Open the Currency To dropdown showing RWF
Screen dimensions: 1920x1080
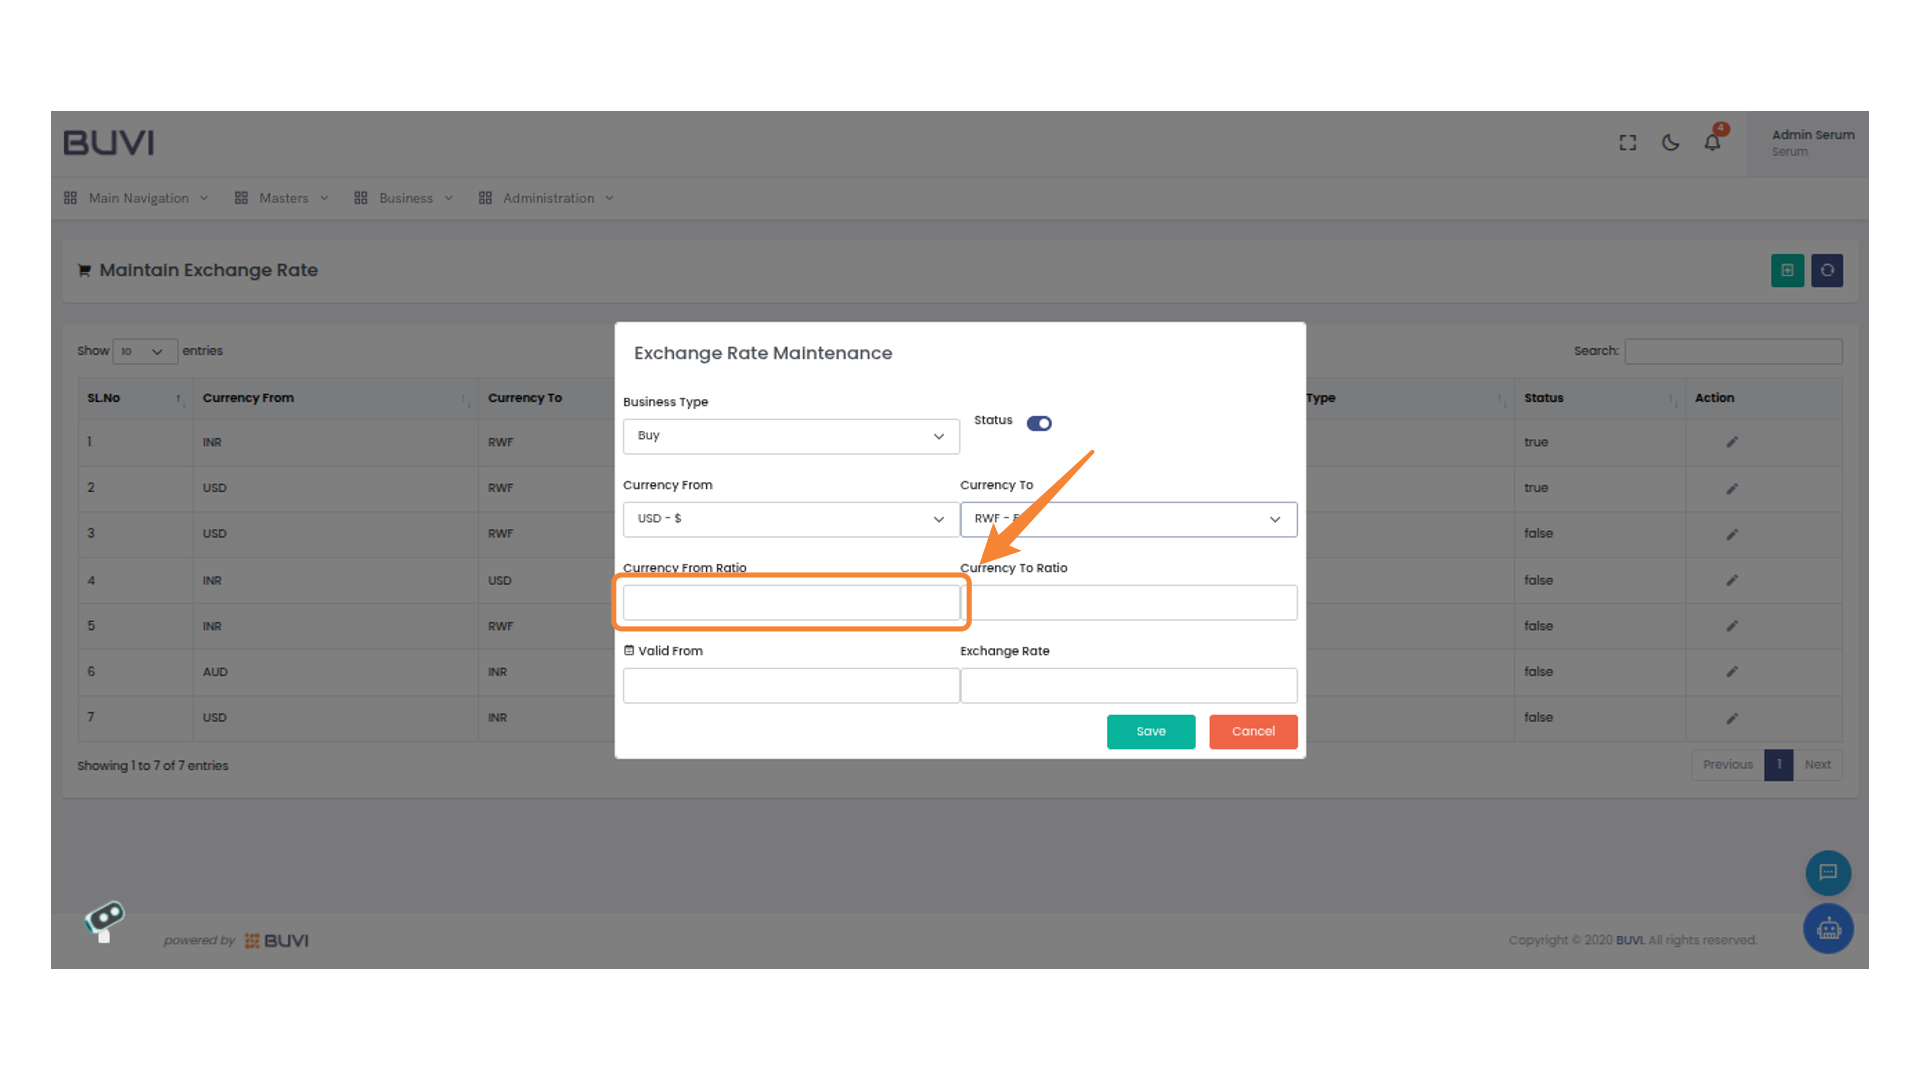point(1128,519)
